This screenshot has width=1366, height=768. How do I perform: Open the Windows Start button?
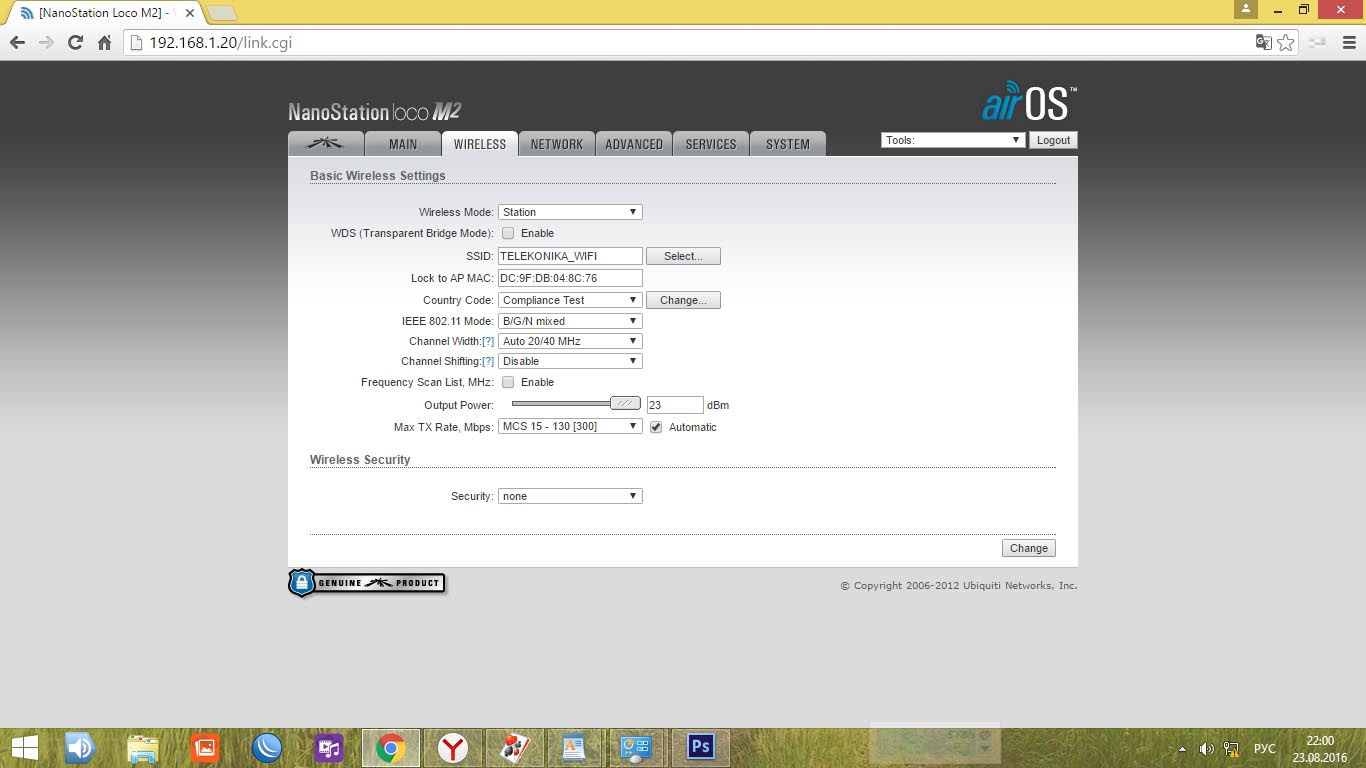pos(24,747)
